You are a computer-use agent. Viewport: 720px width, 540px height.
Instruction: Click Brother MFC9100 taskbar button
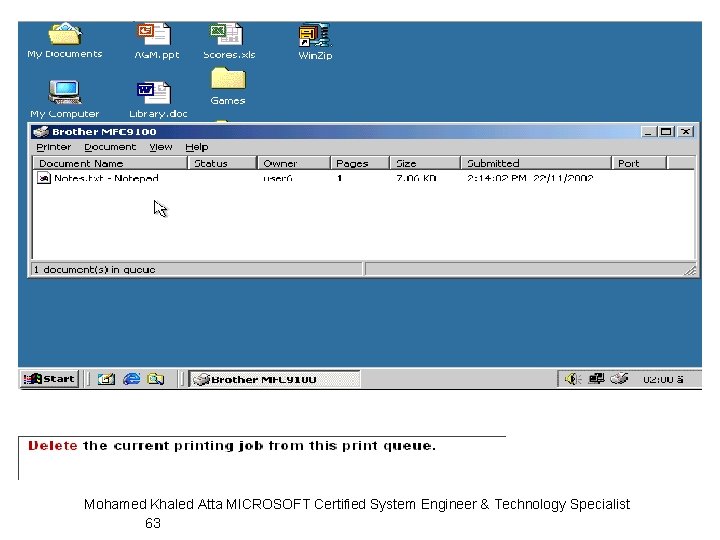pyautogui.click(x=274, y=379)
